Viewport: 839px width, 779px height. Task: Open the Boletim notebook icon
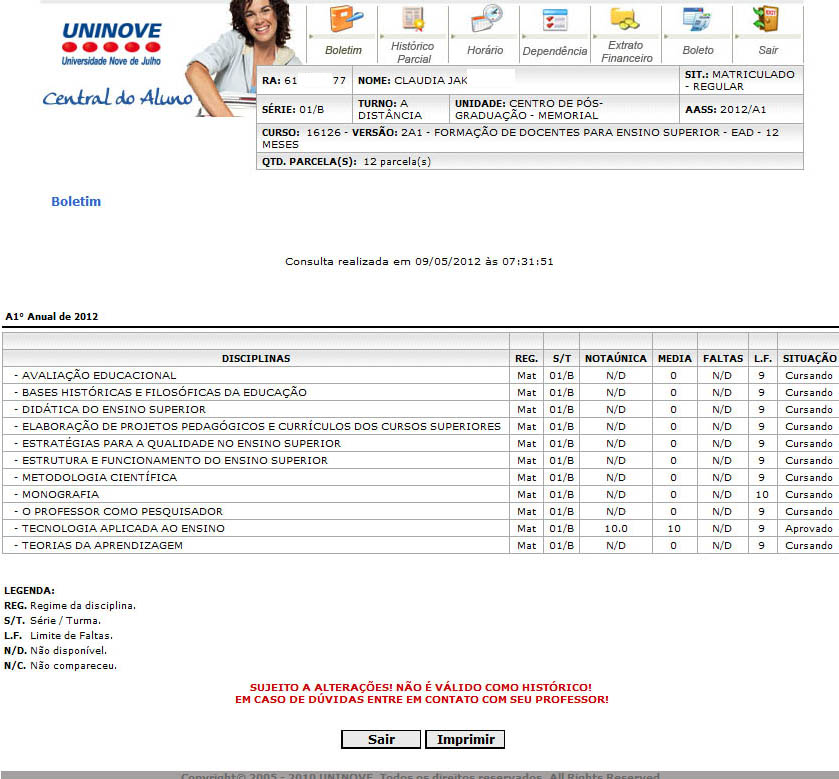click(x=346, y=18)
